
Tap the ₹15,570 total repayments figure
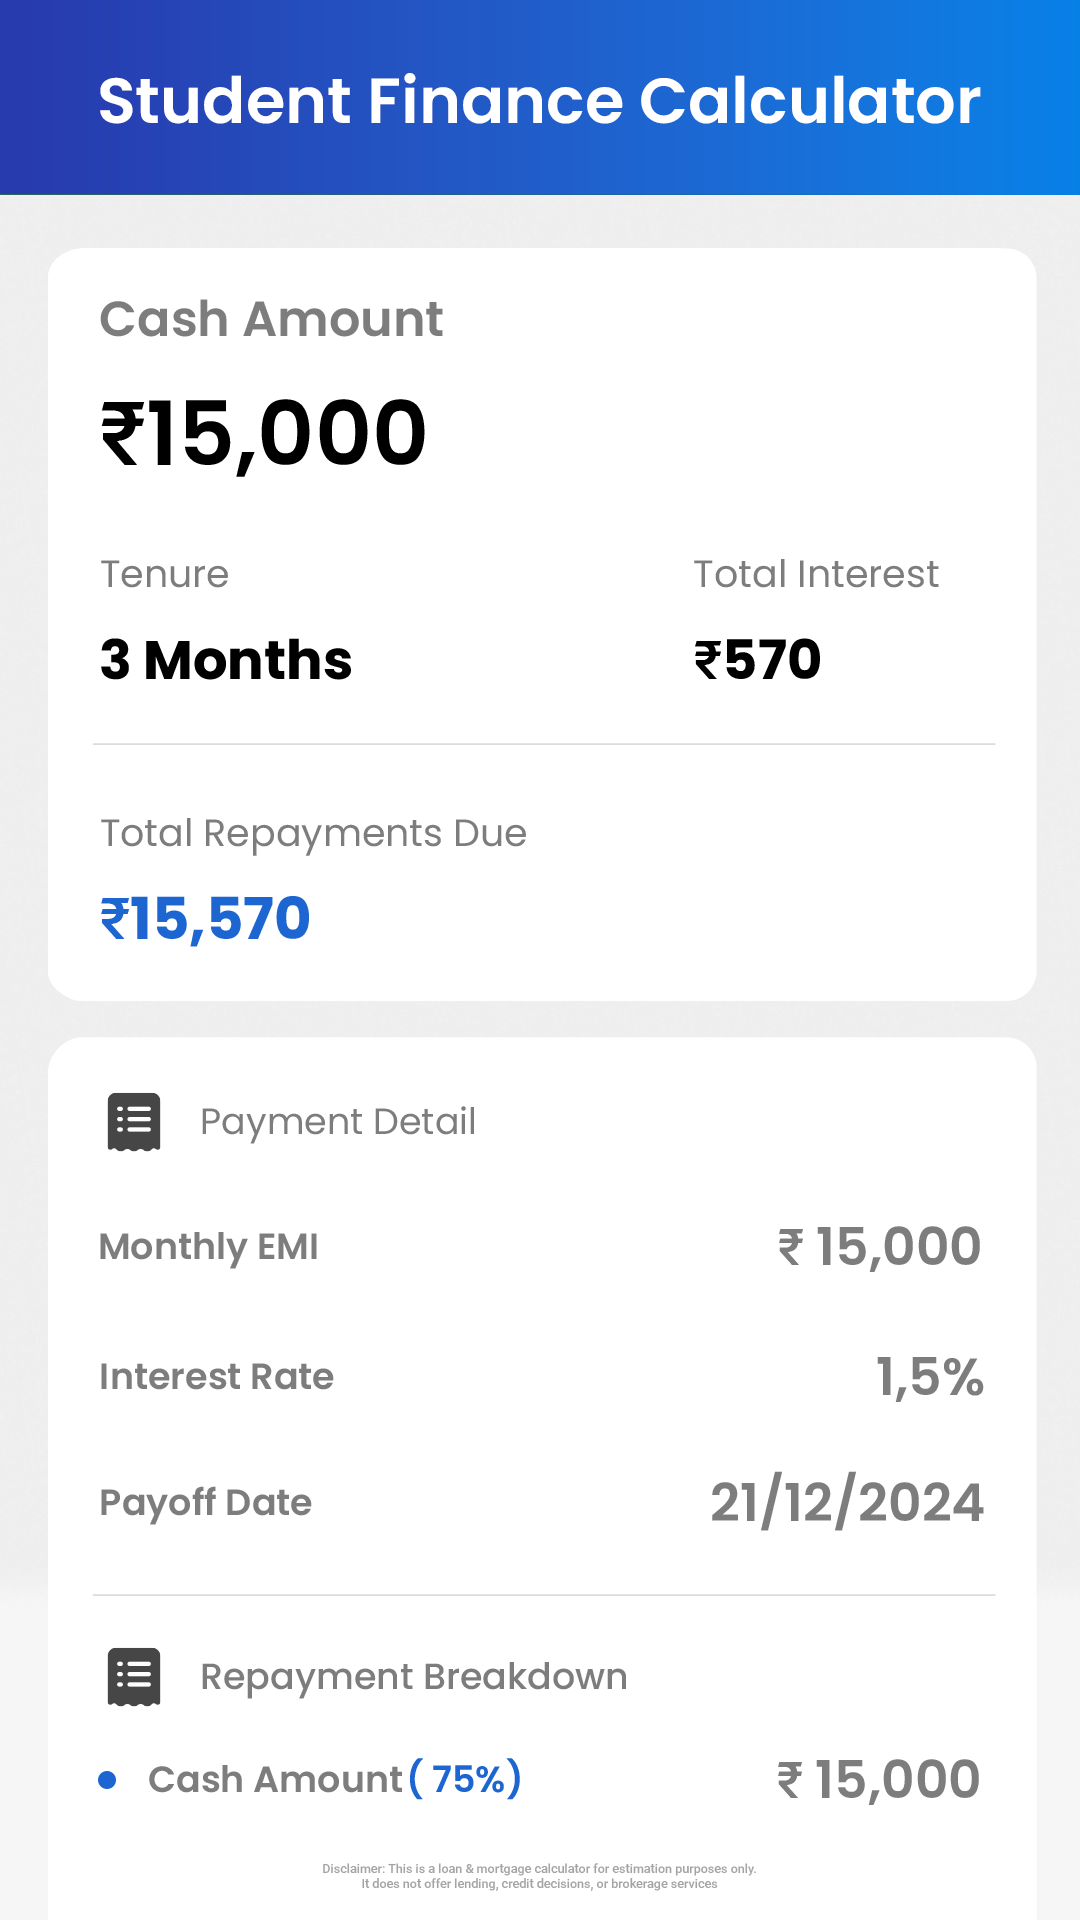click(206, 919)
